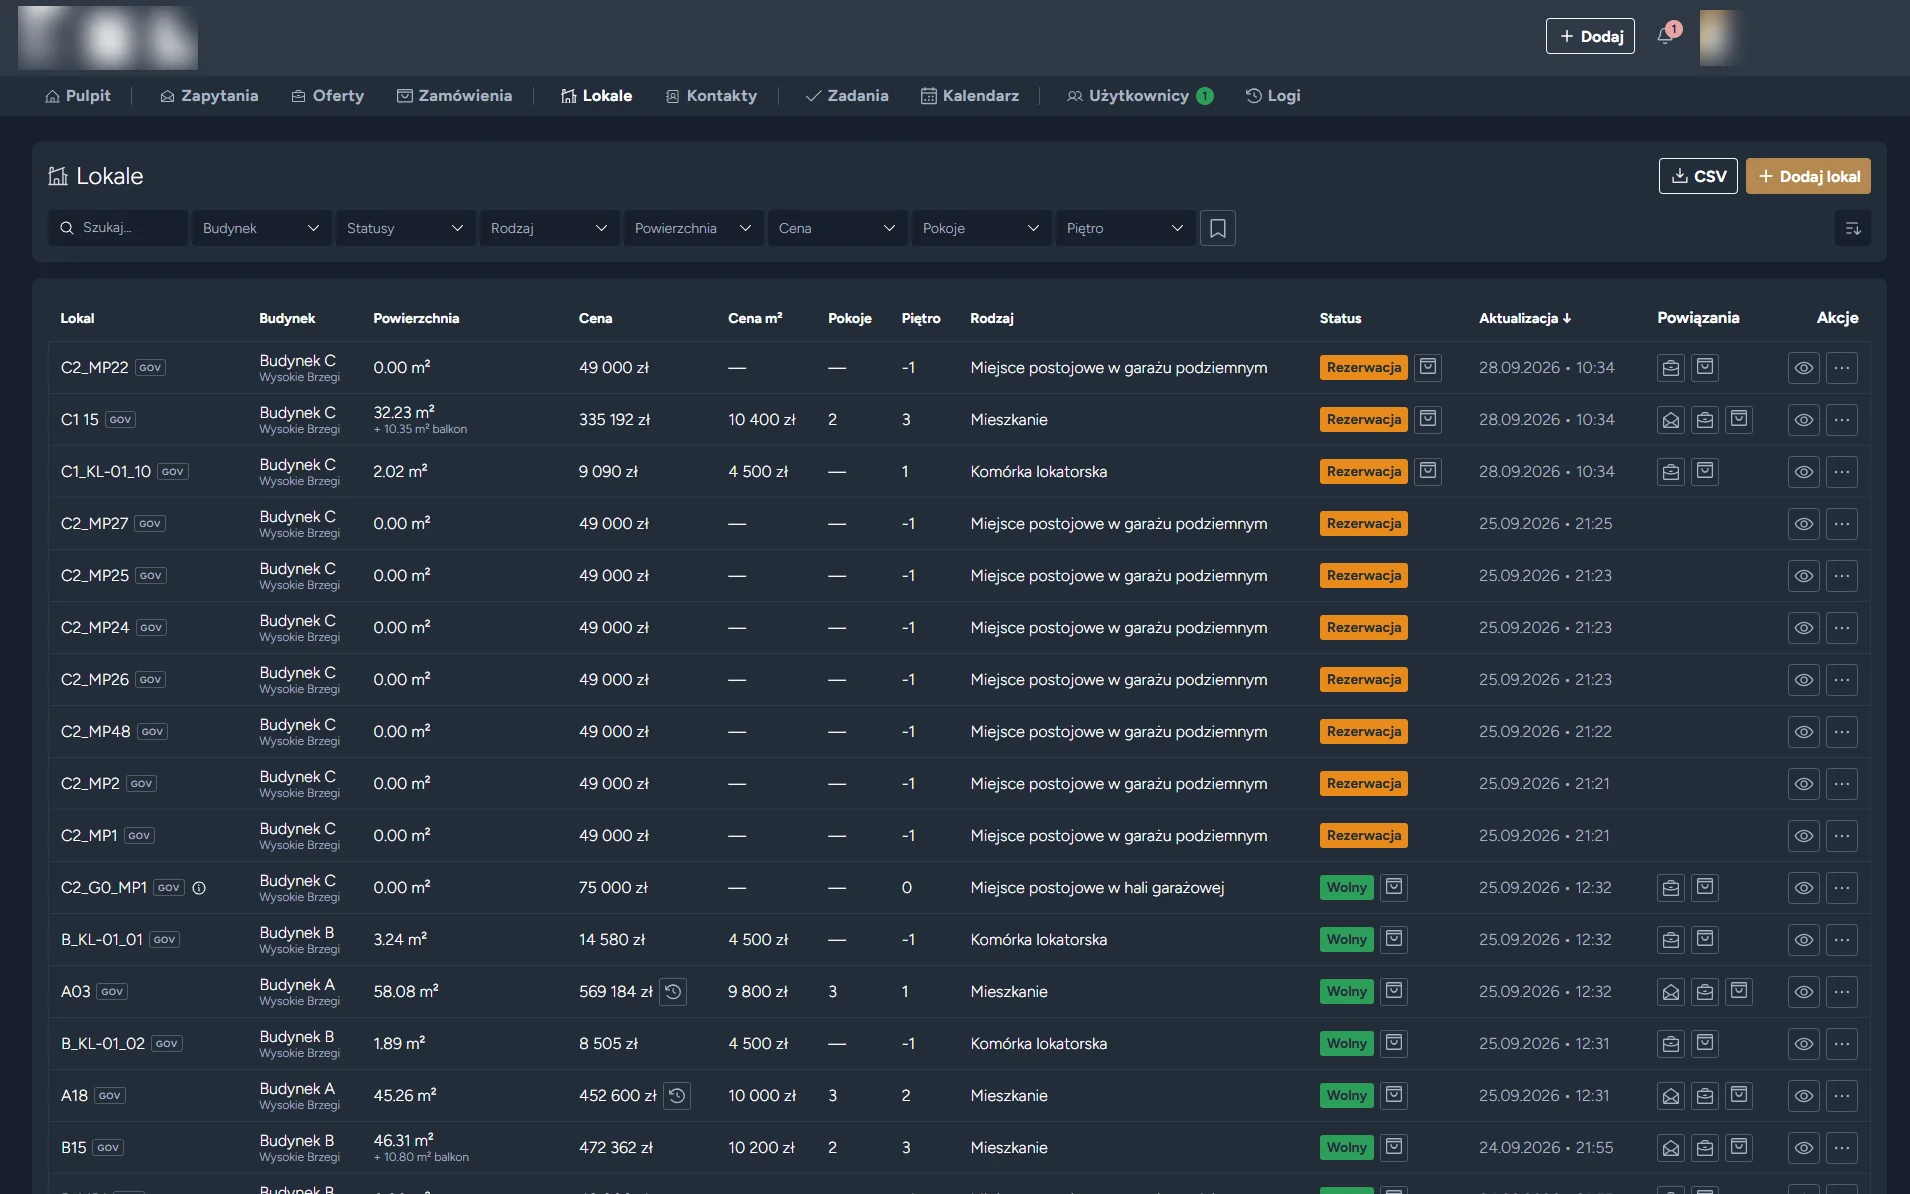Click info icon next to C2_GO_MP1
1910x1194 pixels.
[x=199, y=888]
